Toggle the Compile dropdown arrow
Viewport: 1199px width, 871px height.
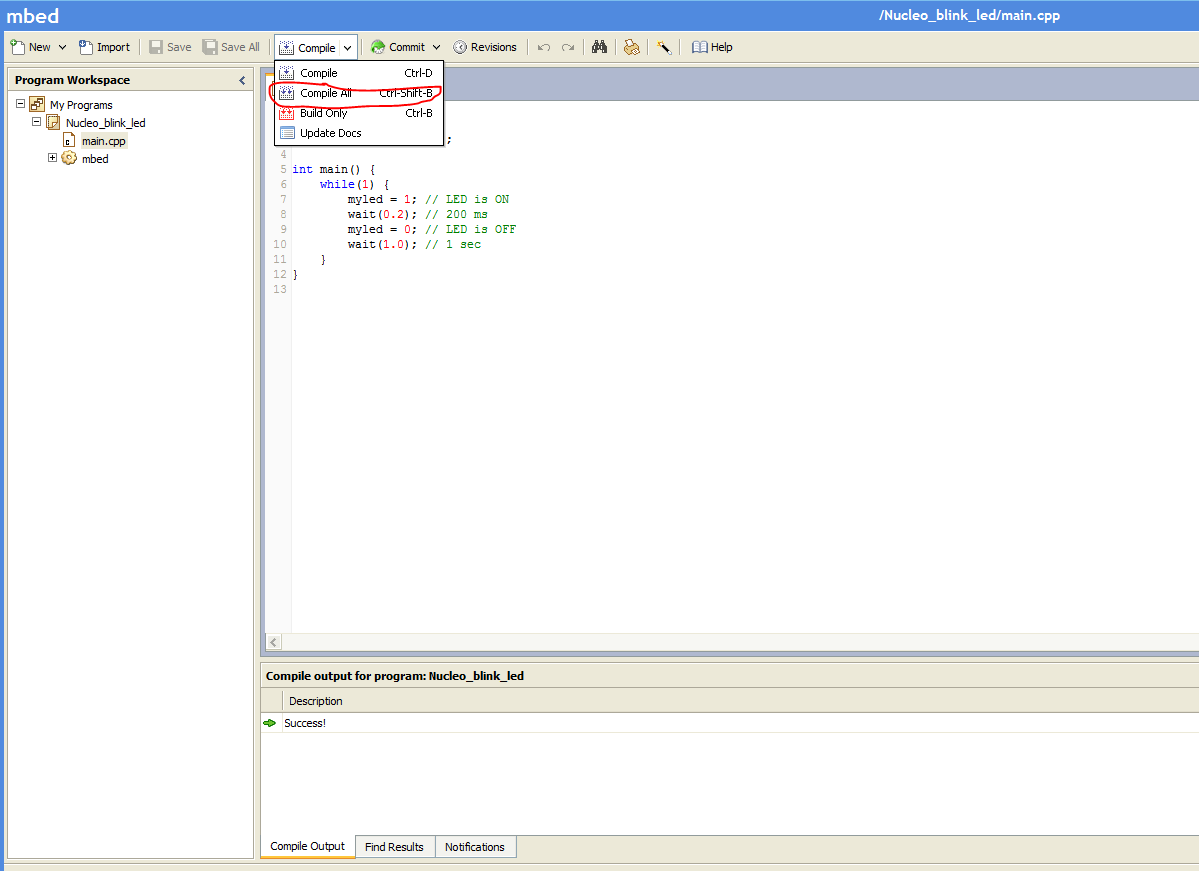(x=347, y=47)
